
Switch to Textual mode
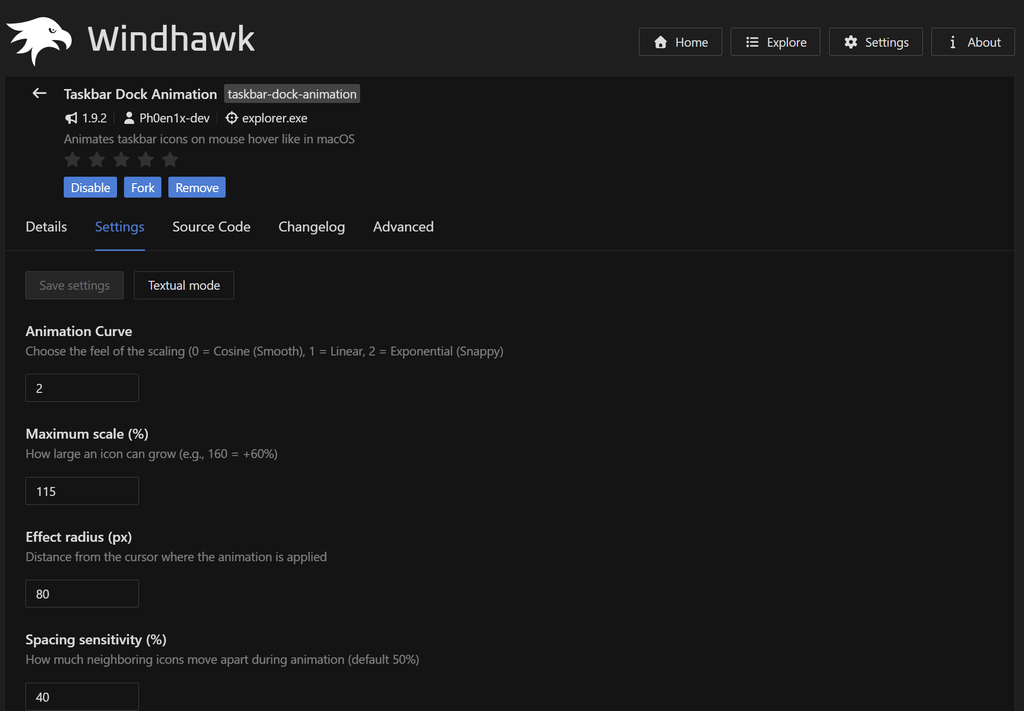click(184, 285)
